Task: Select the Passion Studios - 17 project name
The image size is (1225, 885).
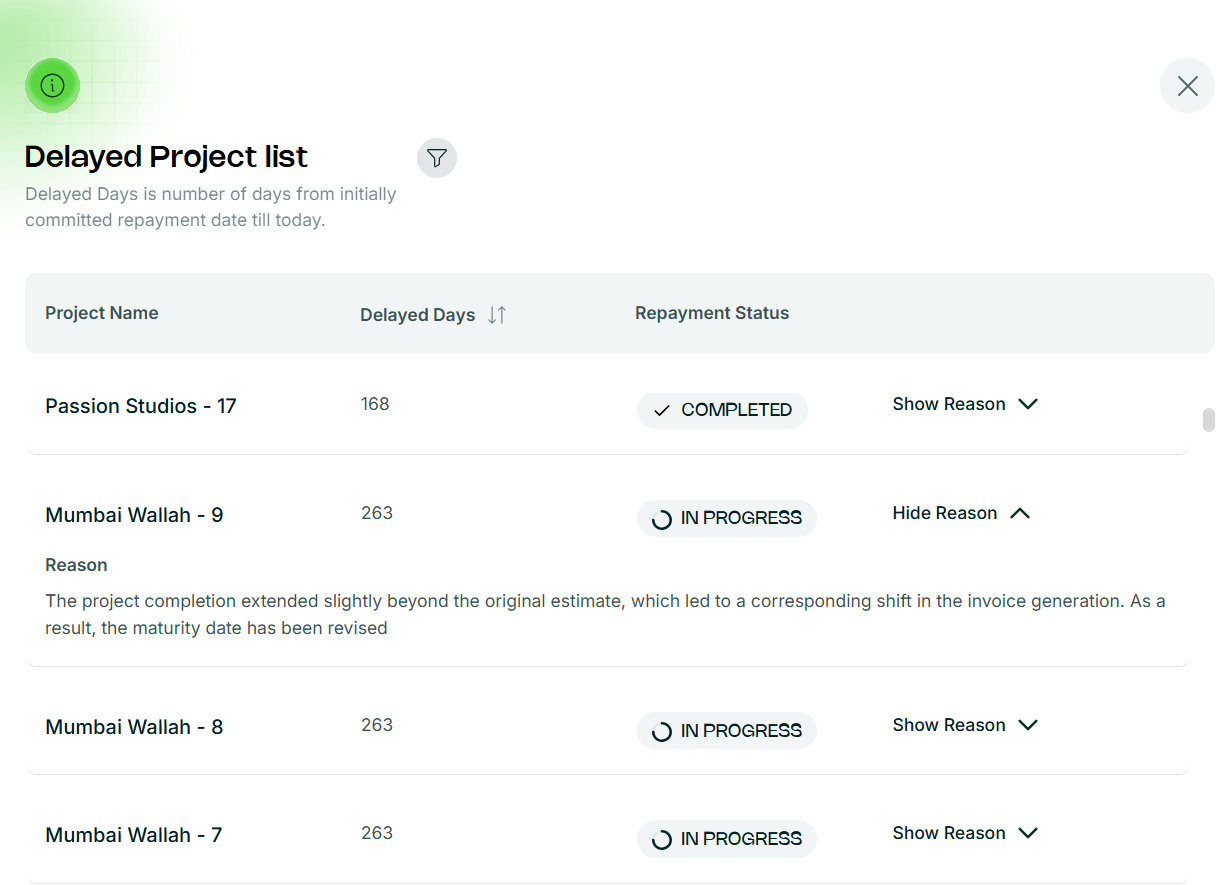Action: pyautogui.click(x=141, y=406)
